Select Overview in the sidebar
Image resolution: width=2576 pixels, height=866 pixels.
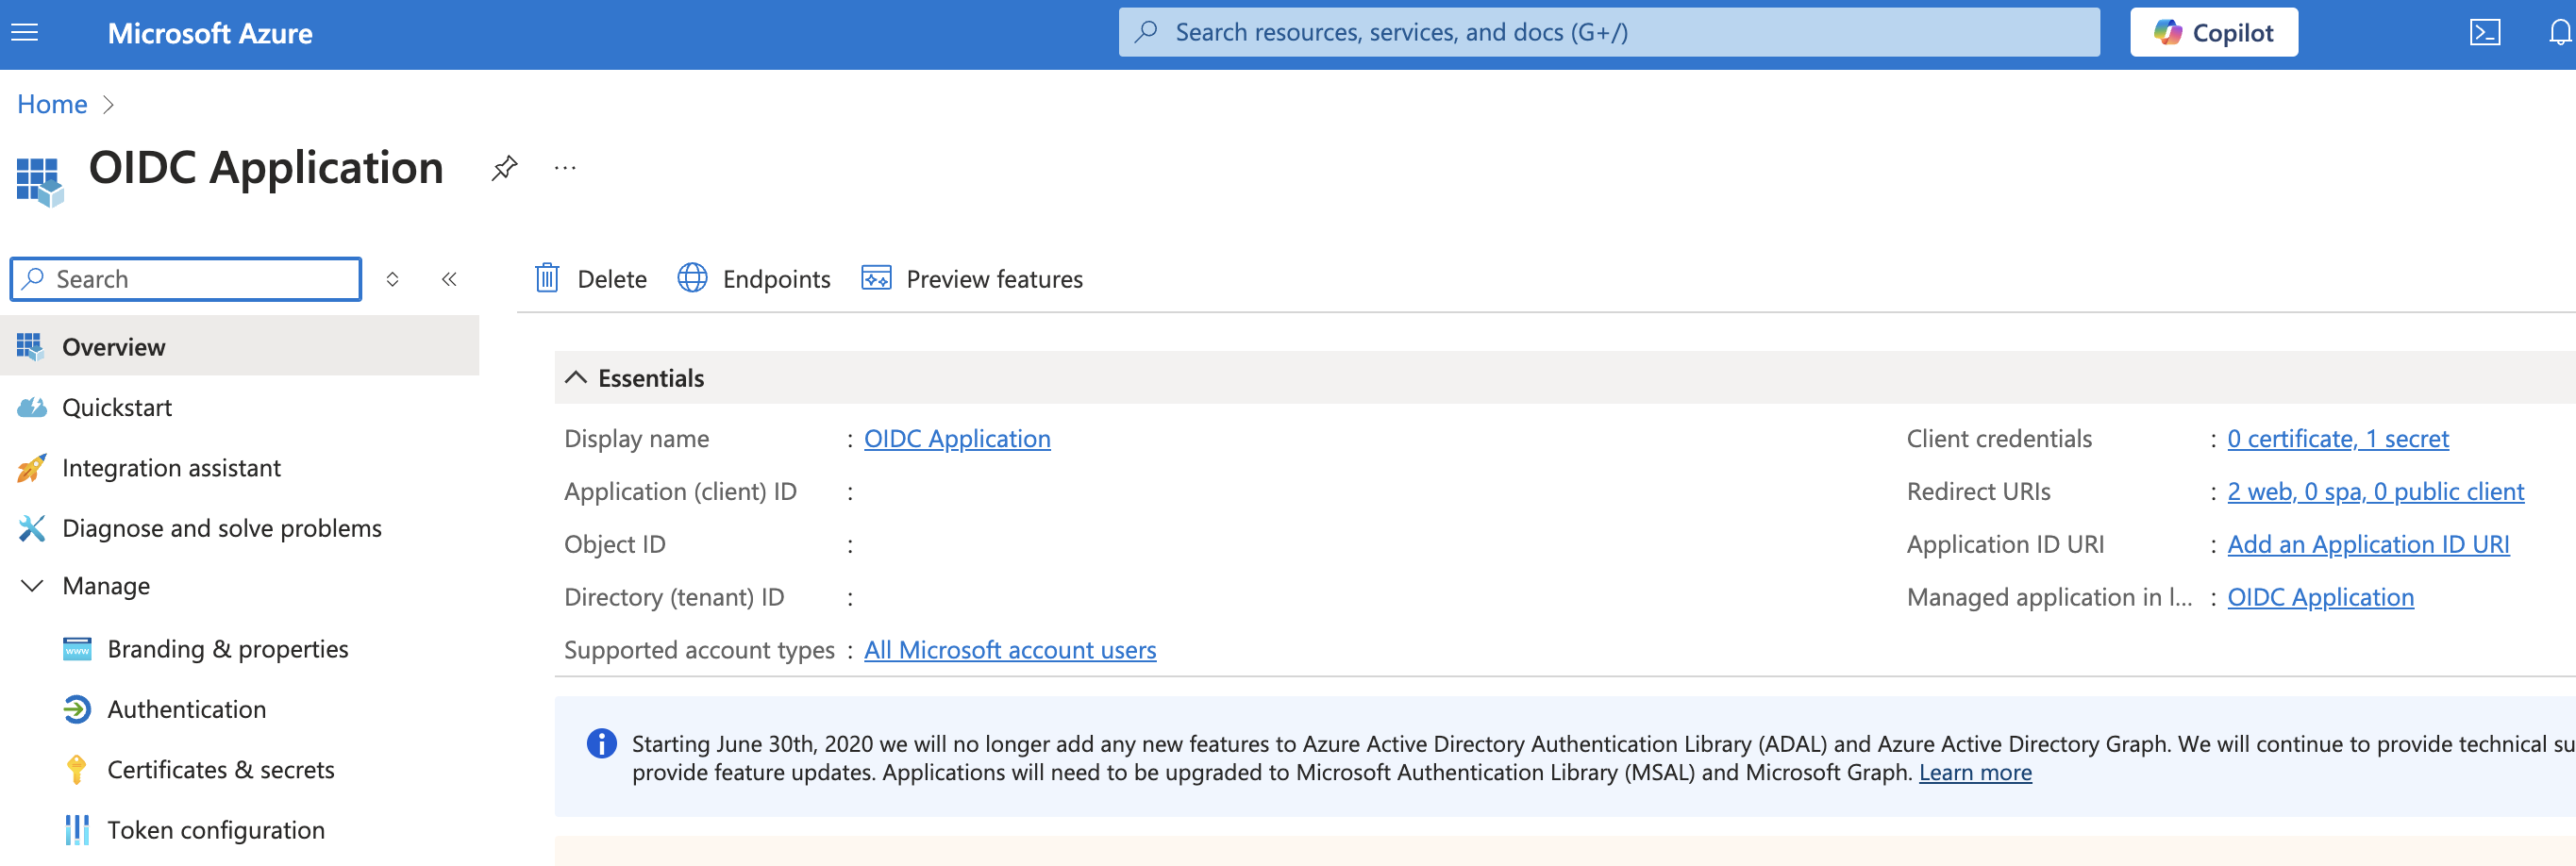click(x=240, y=346)
